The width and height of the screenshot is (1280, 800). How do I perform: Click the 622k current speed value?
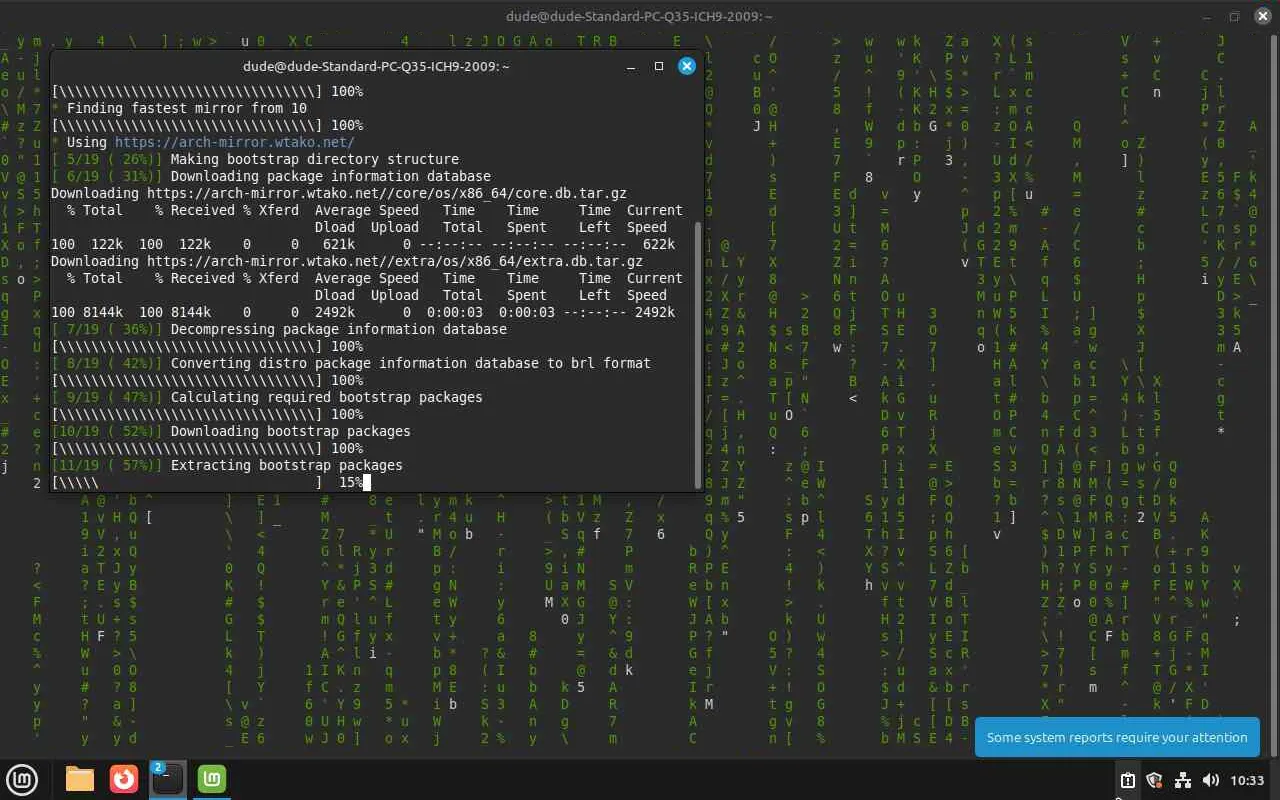click(x=659, y=244)
